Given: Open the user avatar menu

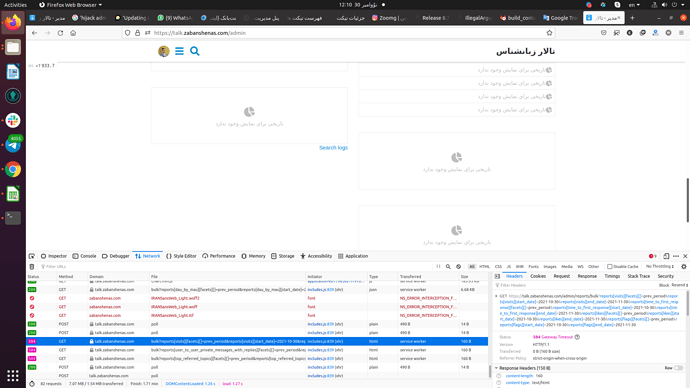Looking at the screenshot, I should (164, 51).
